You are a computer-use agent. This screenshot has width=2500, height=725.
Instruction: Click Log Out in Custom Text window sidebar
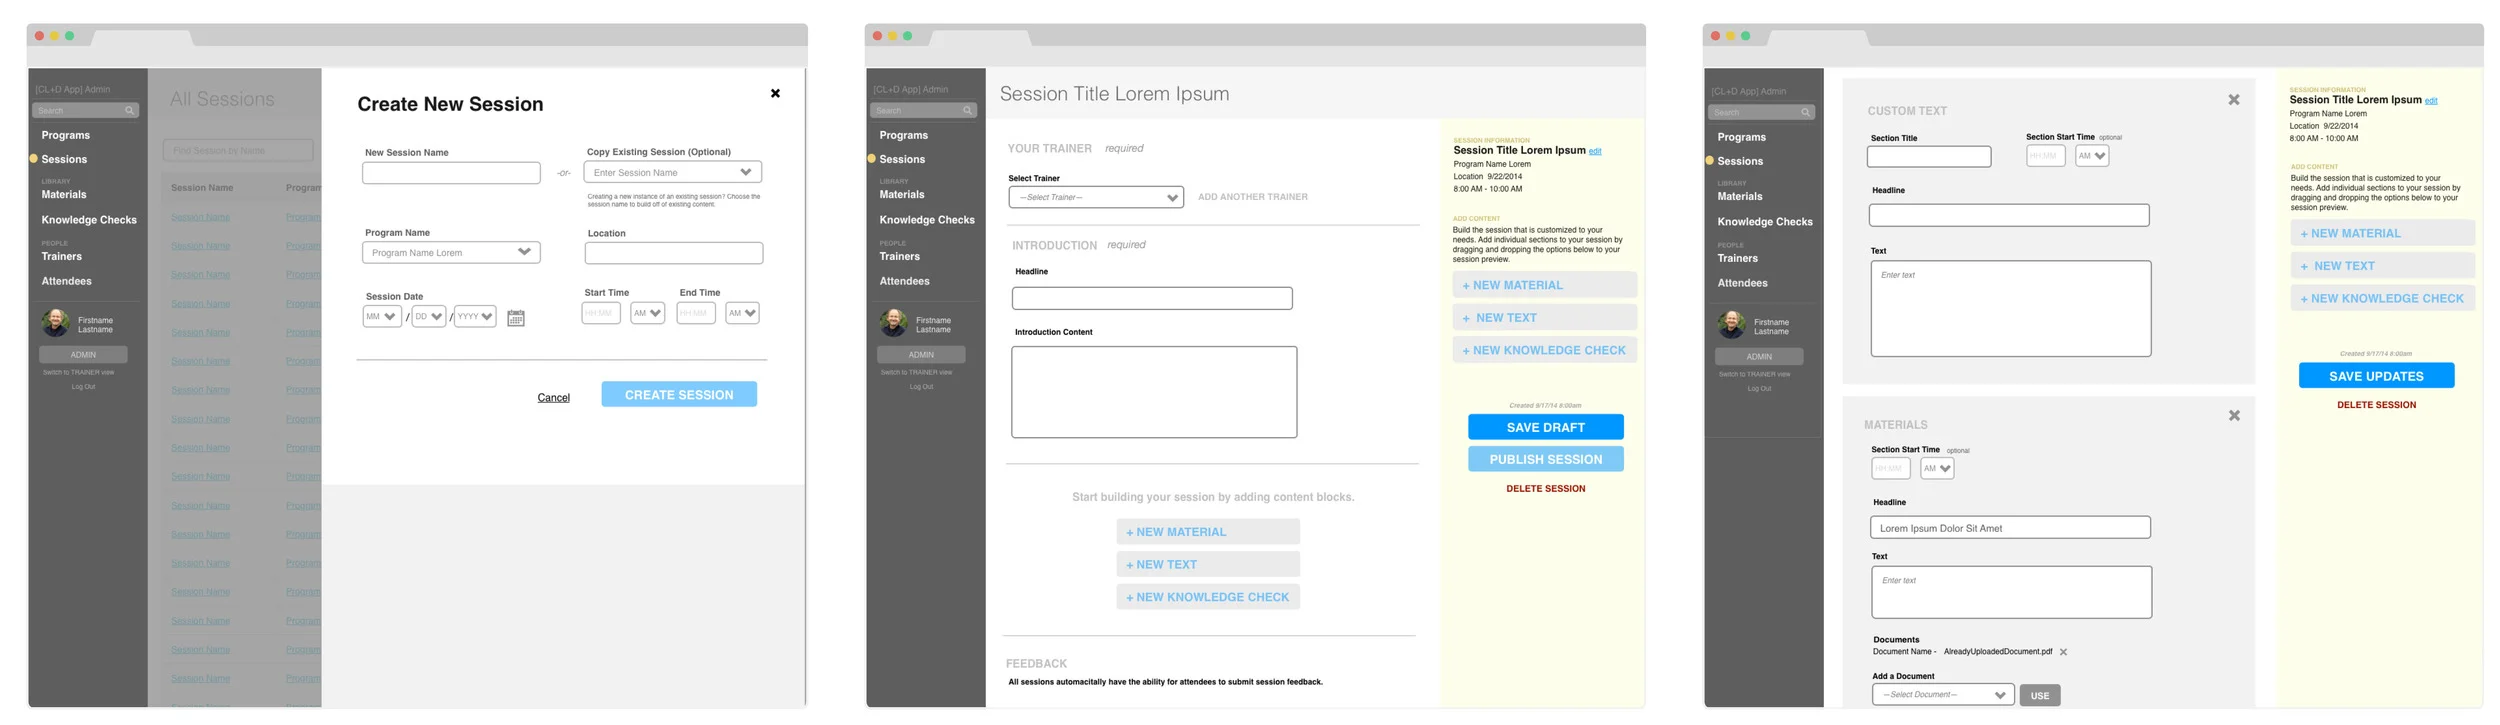[1759, 388]
